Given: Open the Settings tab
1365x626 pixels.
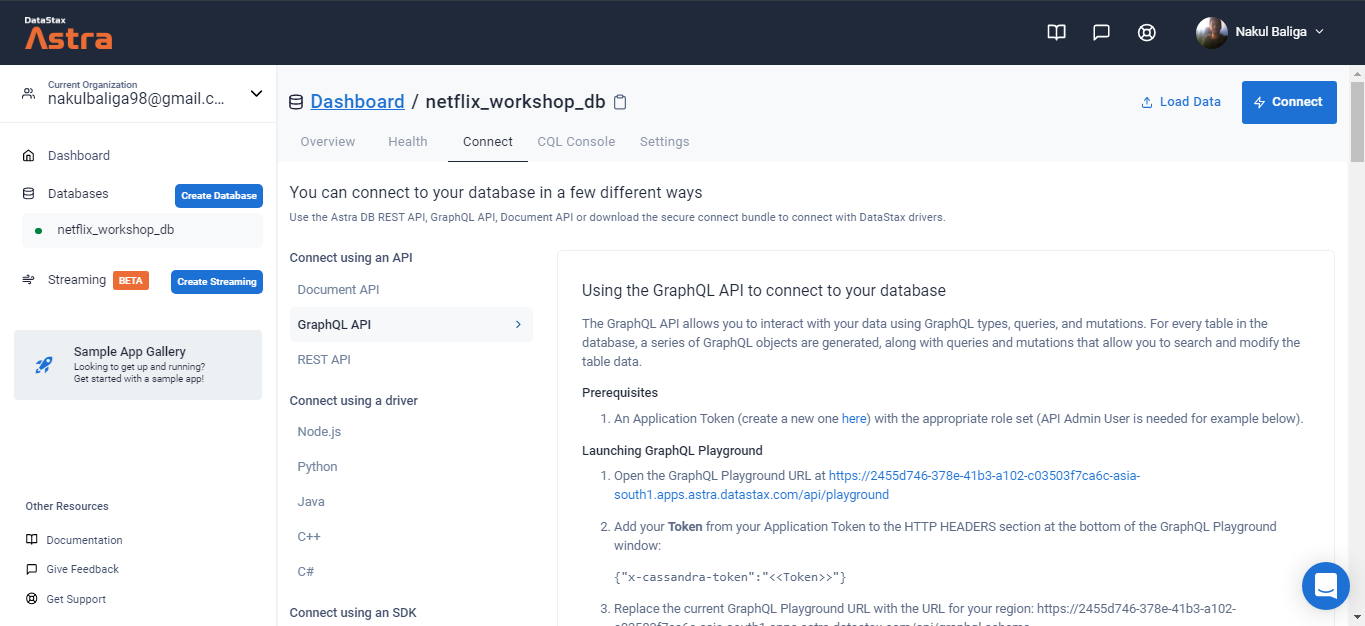Looking at the screenshot, I should click(664, 141).
